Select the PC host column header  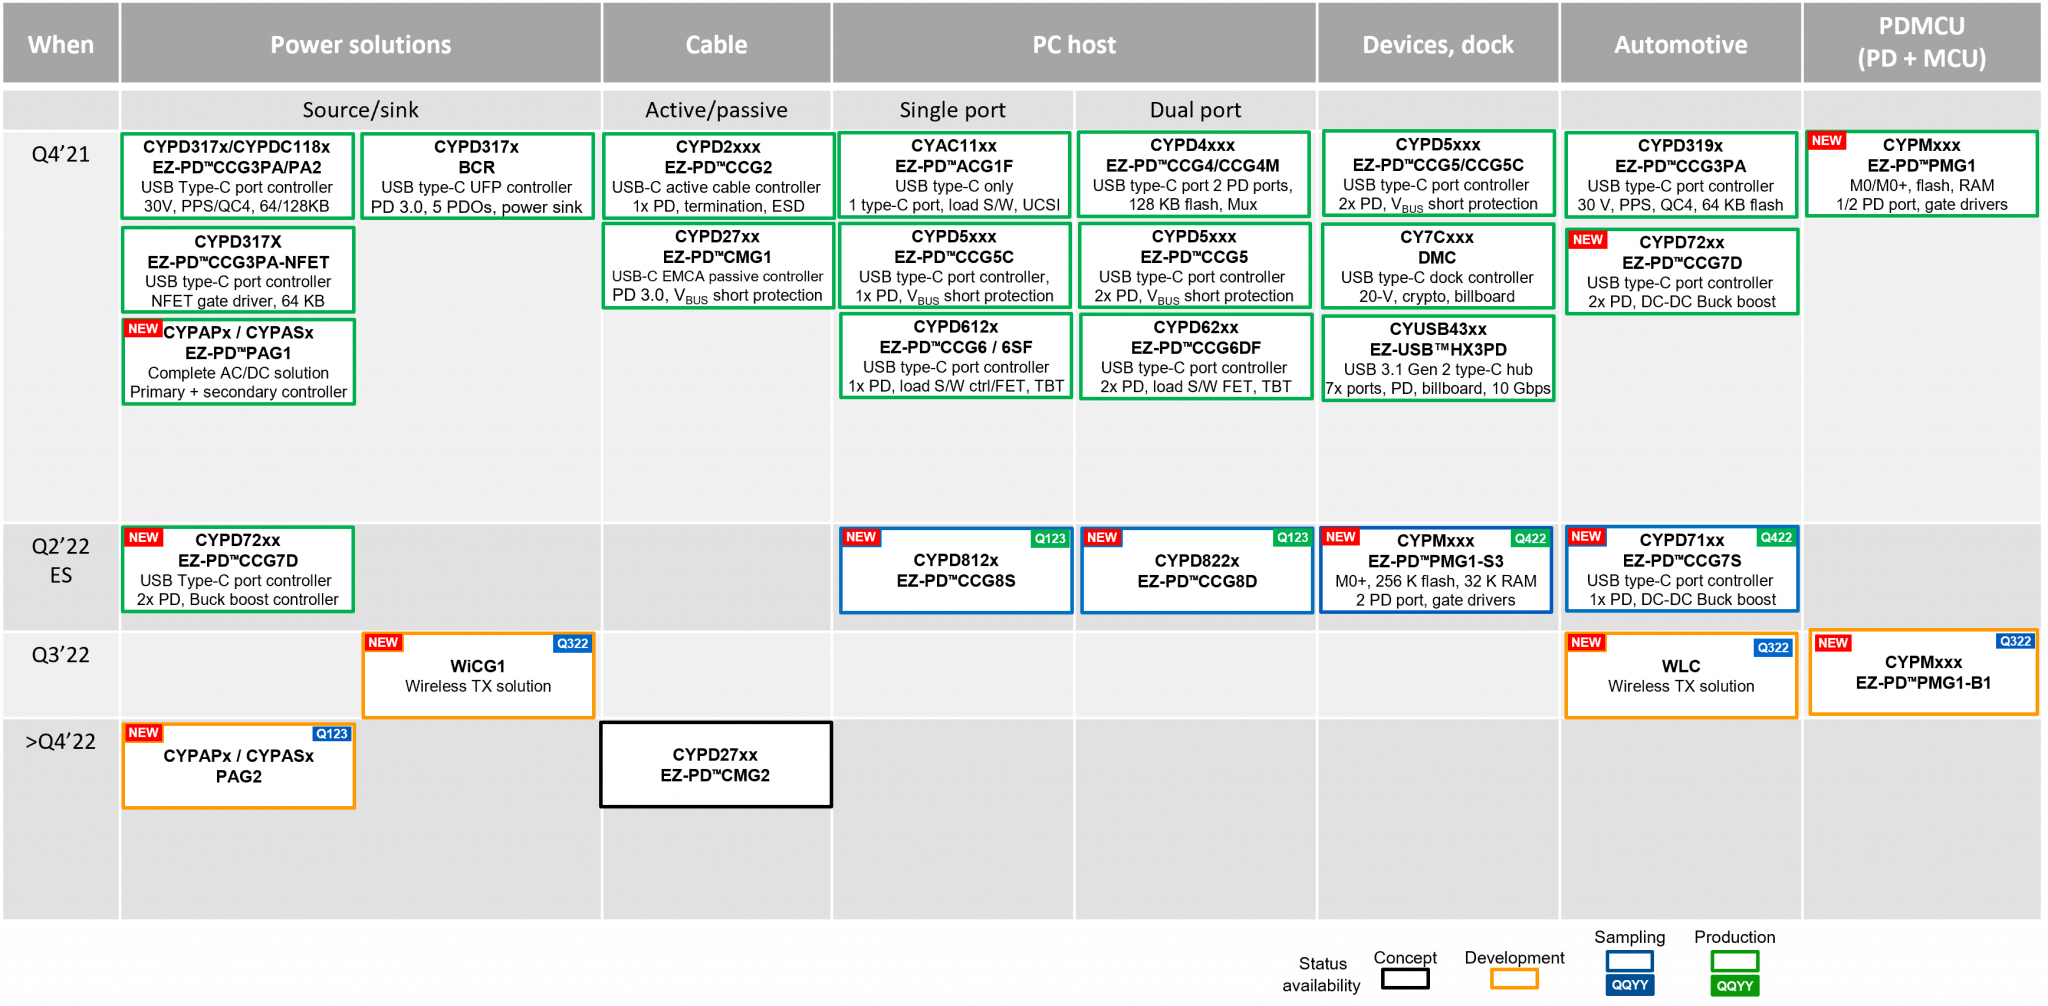coord(1074,45)
